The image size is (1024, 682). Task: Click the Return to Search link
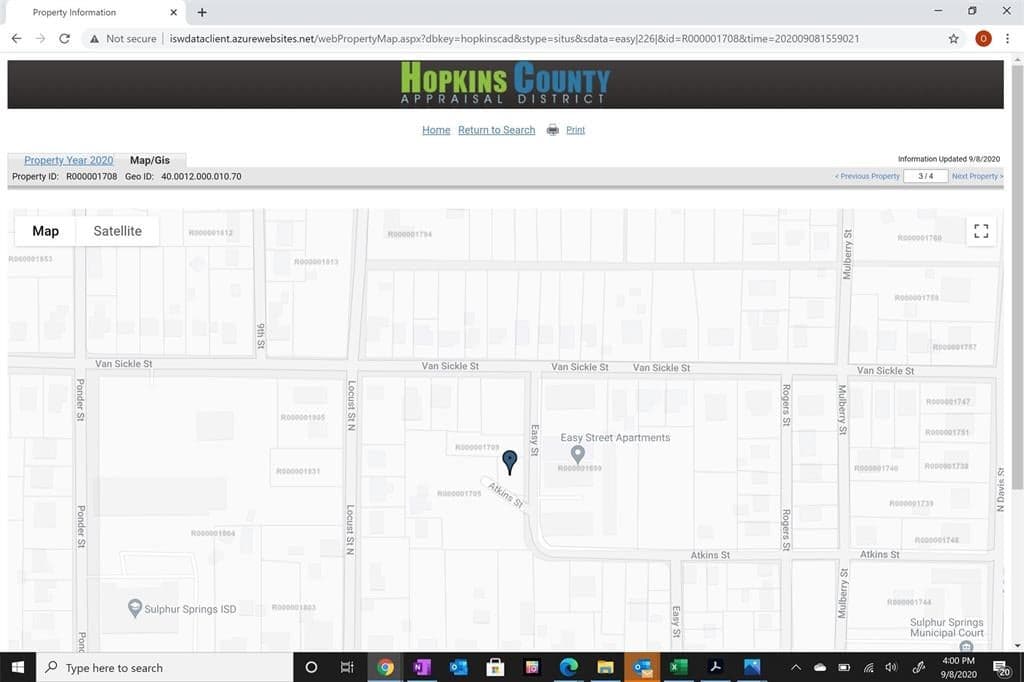click(x=496, y=130)
